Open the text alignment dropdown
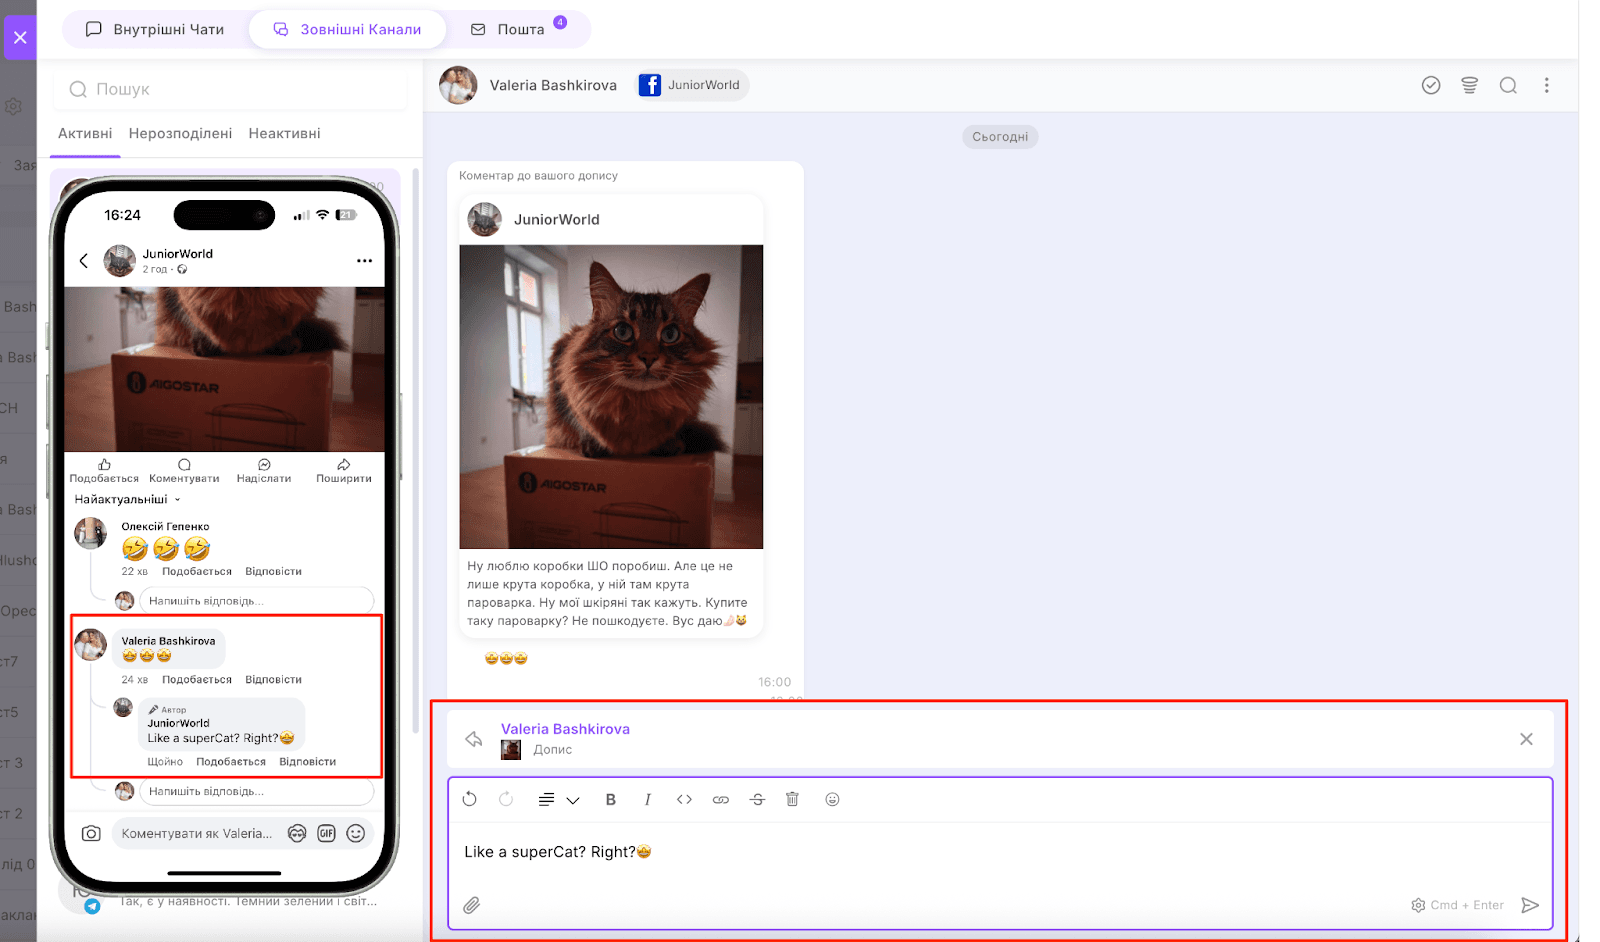The height and width of the screenshot is (942, 1600). 559,800
